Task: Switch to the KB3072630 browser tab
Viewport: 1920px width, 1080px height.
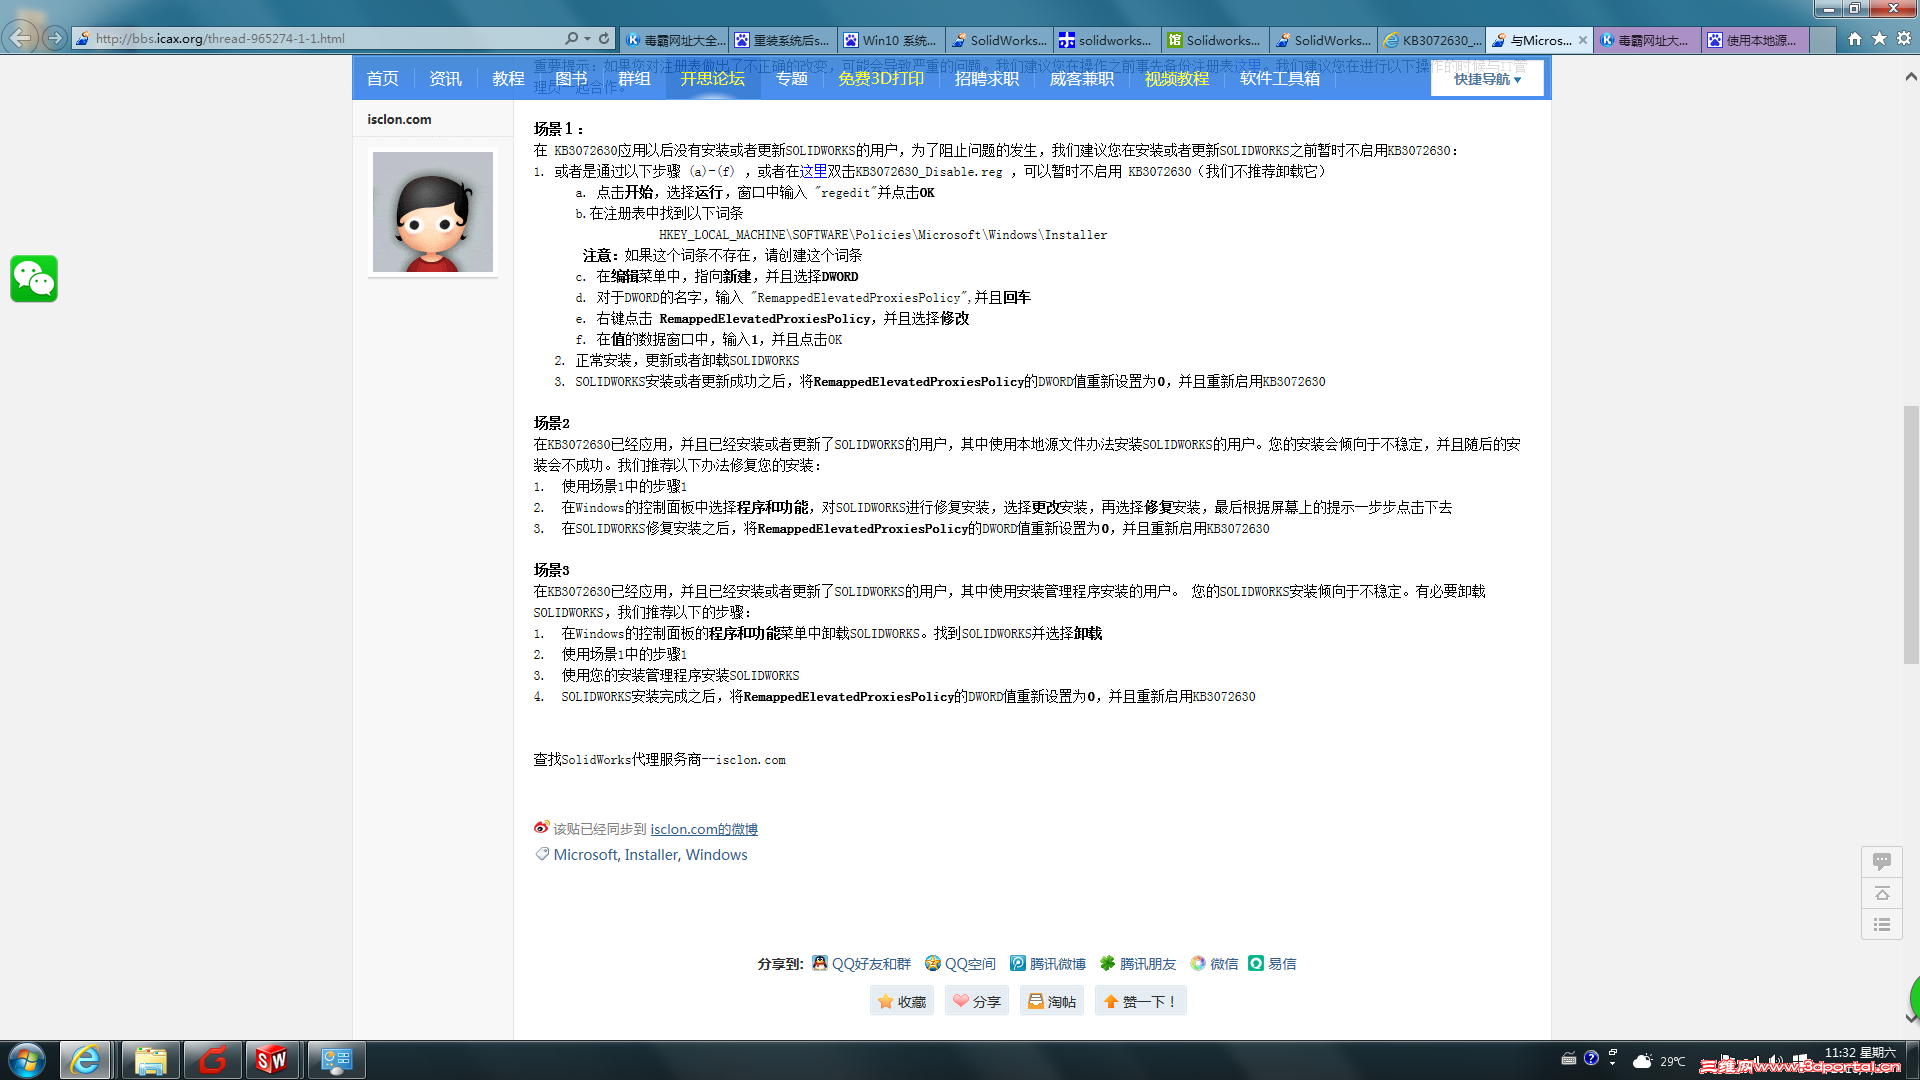Action: pyautogui.click(x=1431, y=40)
